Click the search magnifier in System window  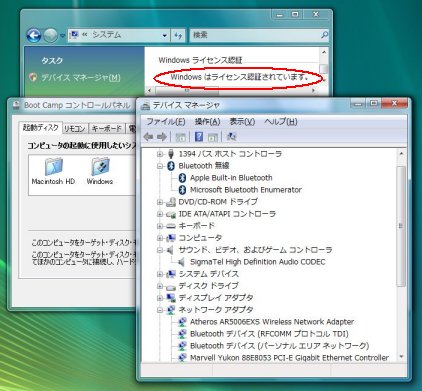[324, 35]
